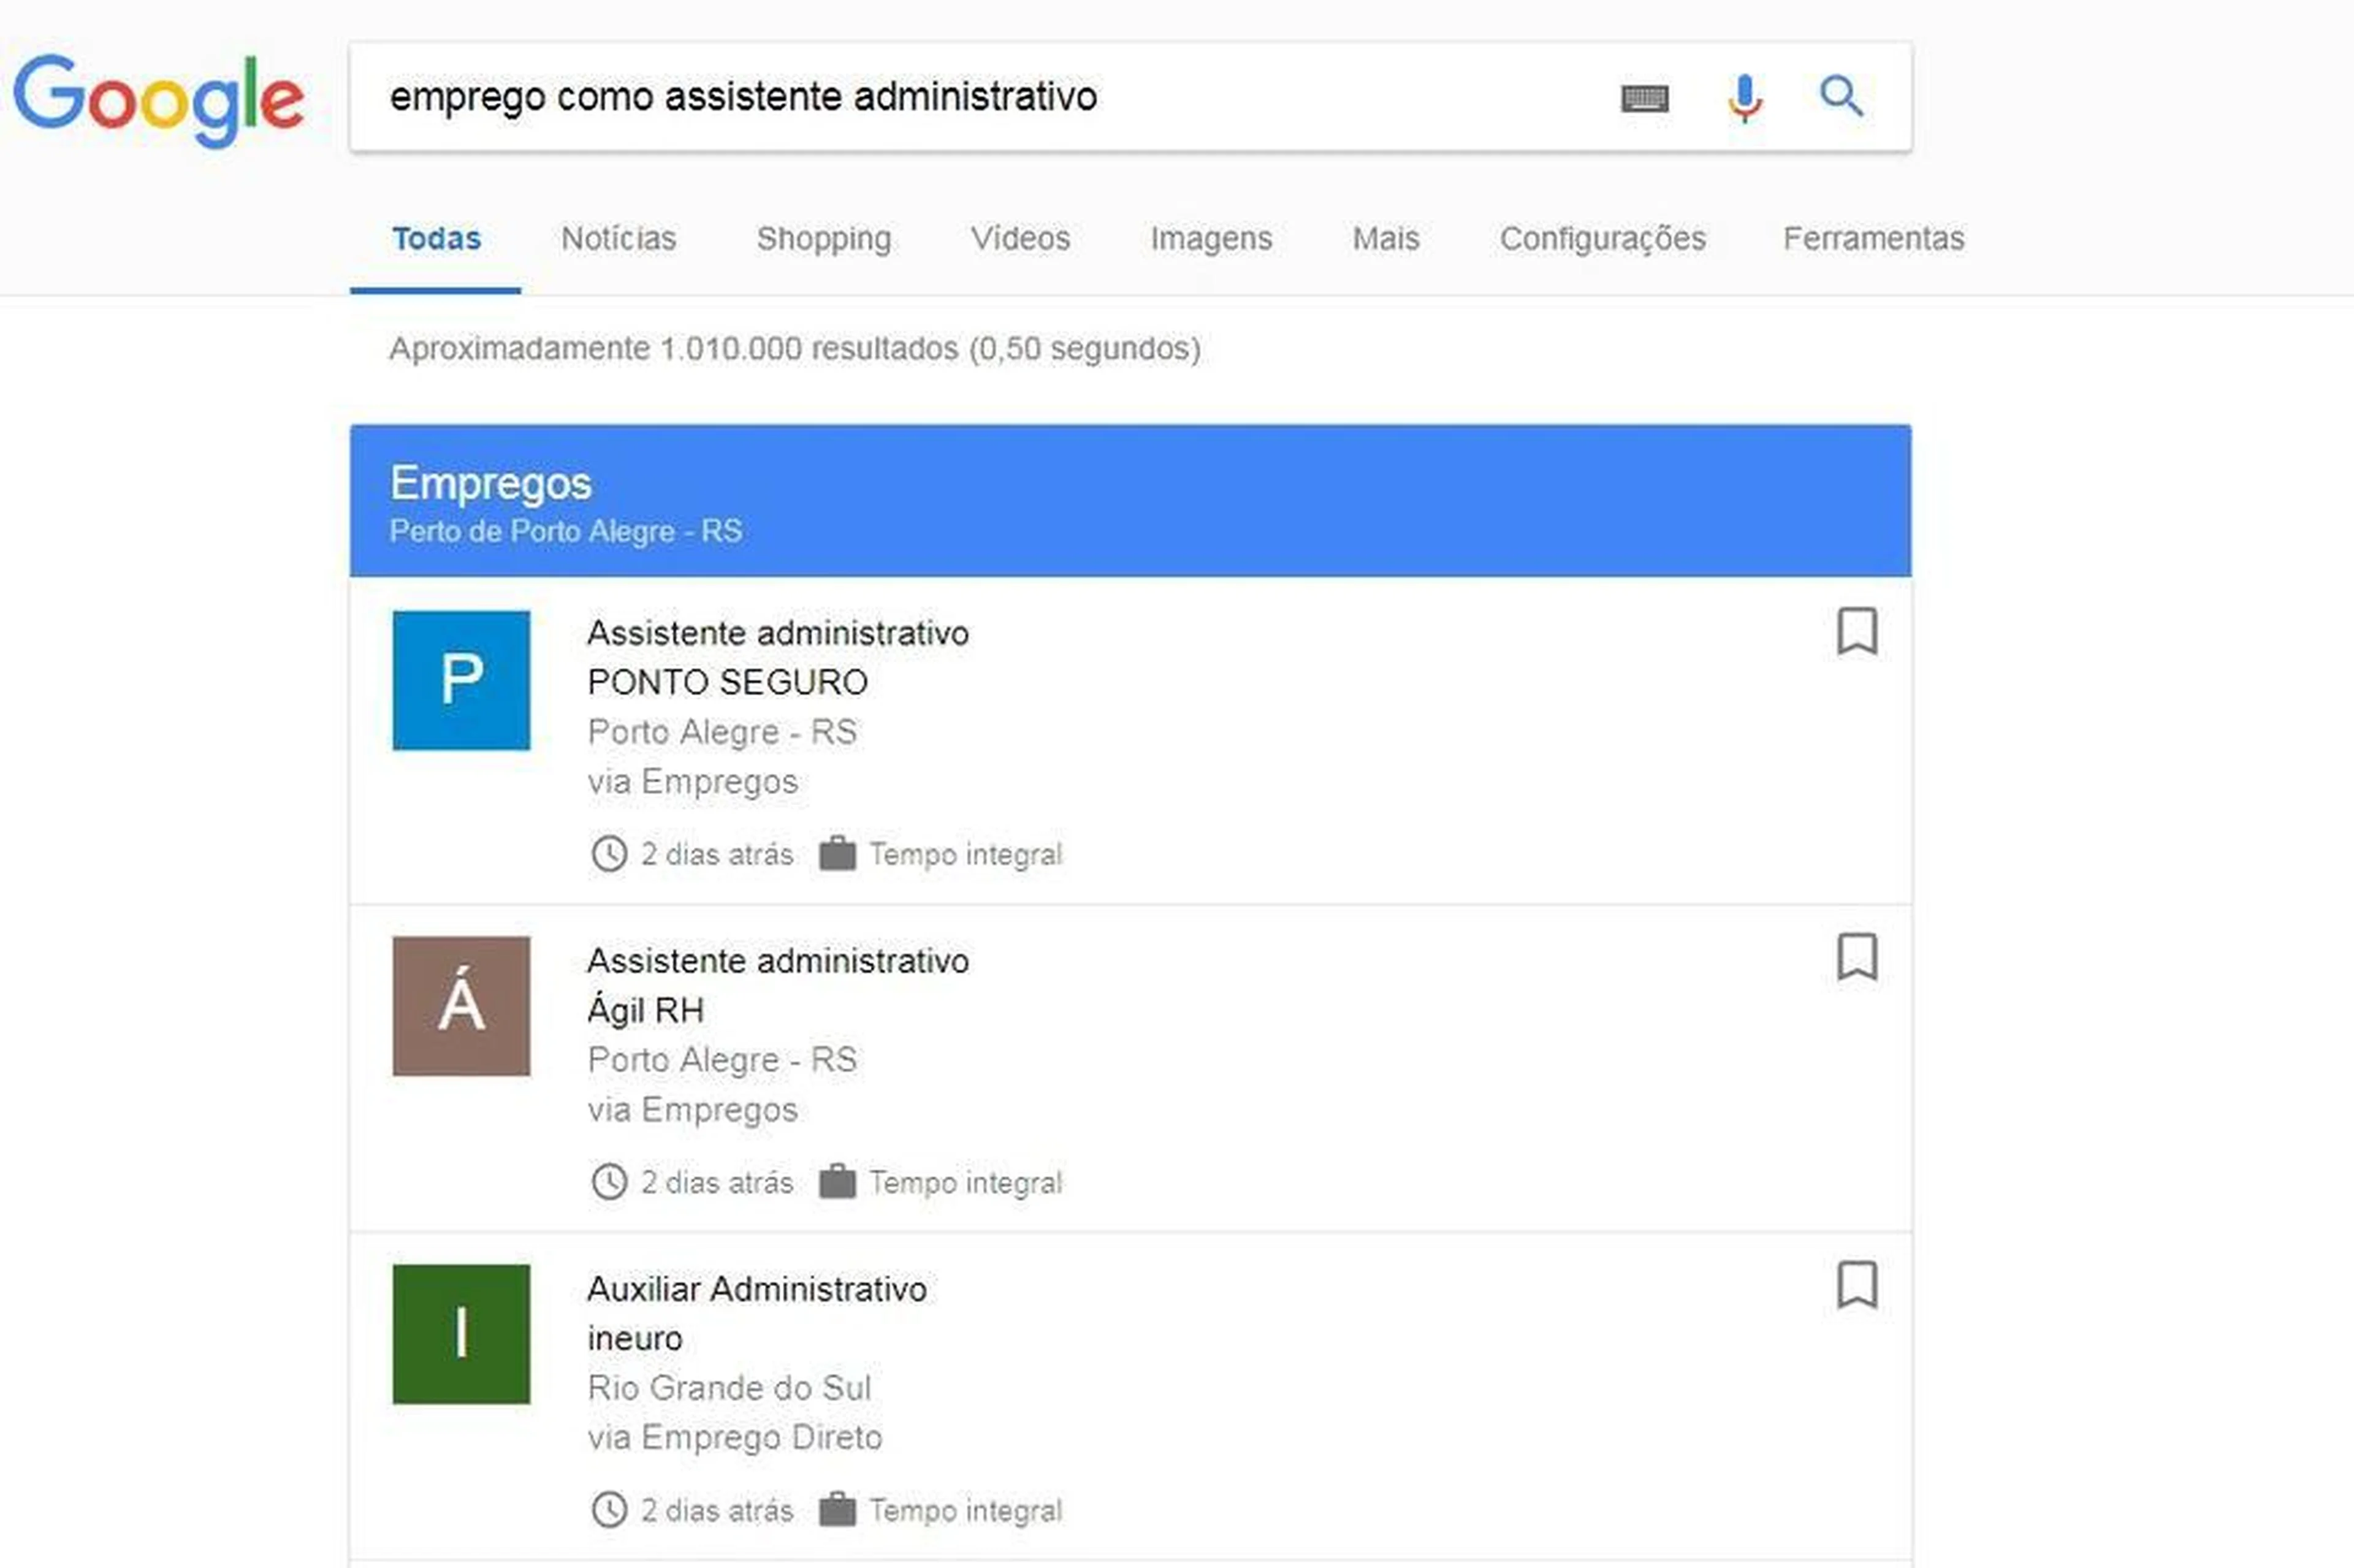This screenshot has height=1568, width=2354.
Task: Click the magnifying glass search button
Action: [1841, 96]
